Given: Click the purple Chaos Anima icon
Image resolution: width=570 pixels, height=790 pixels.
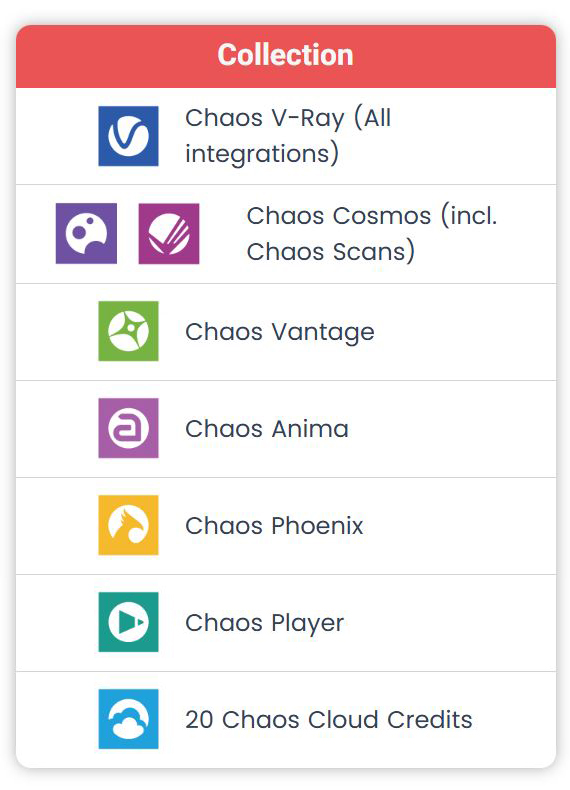Looking at the screenshot, I should tap(128, 428).
